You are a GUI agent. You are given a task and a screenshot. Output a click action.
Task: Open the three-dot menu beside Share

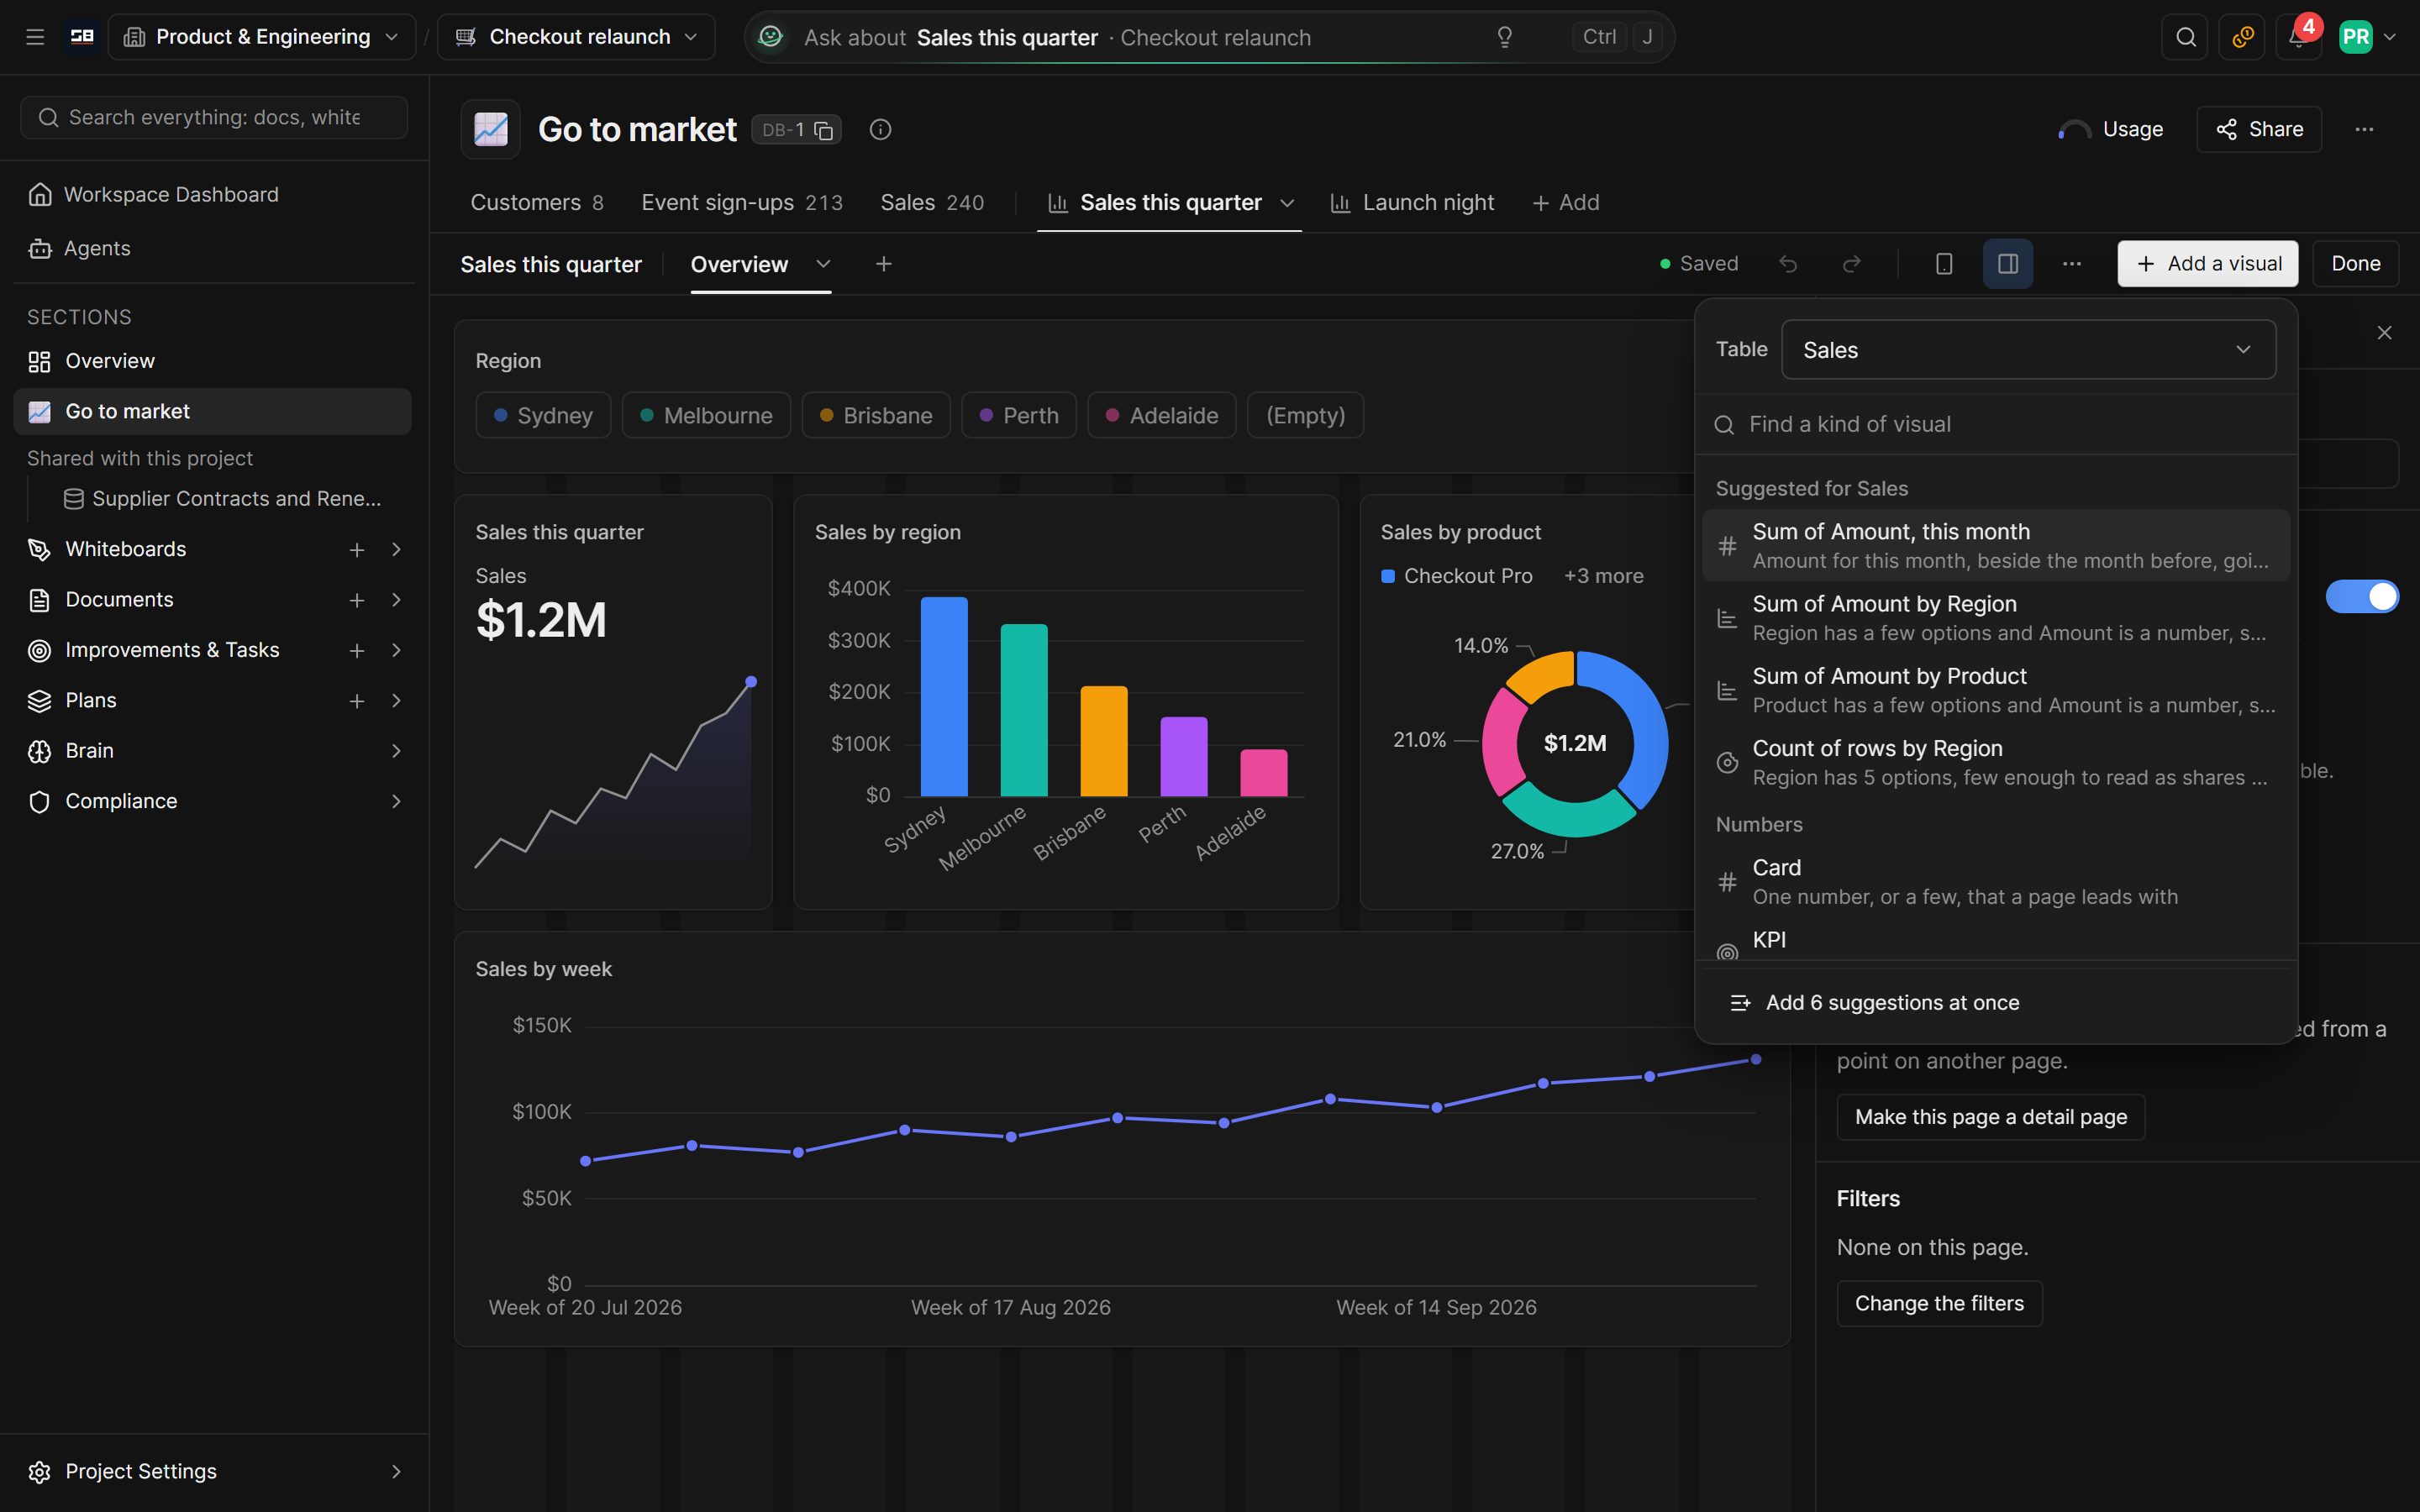(x=2364, y=129)
